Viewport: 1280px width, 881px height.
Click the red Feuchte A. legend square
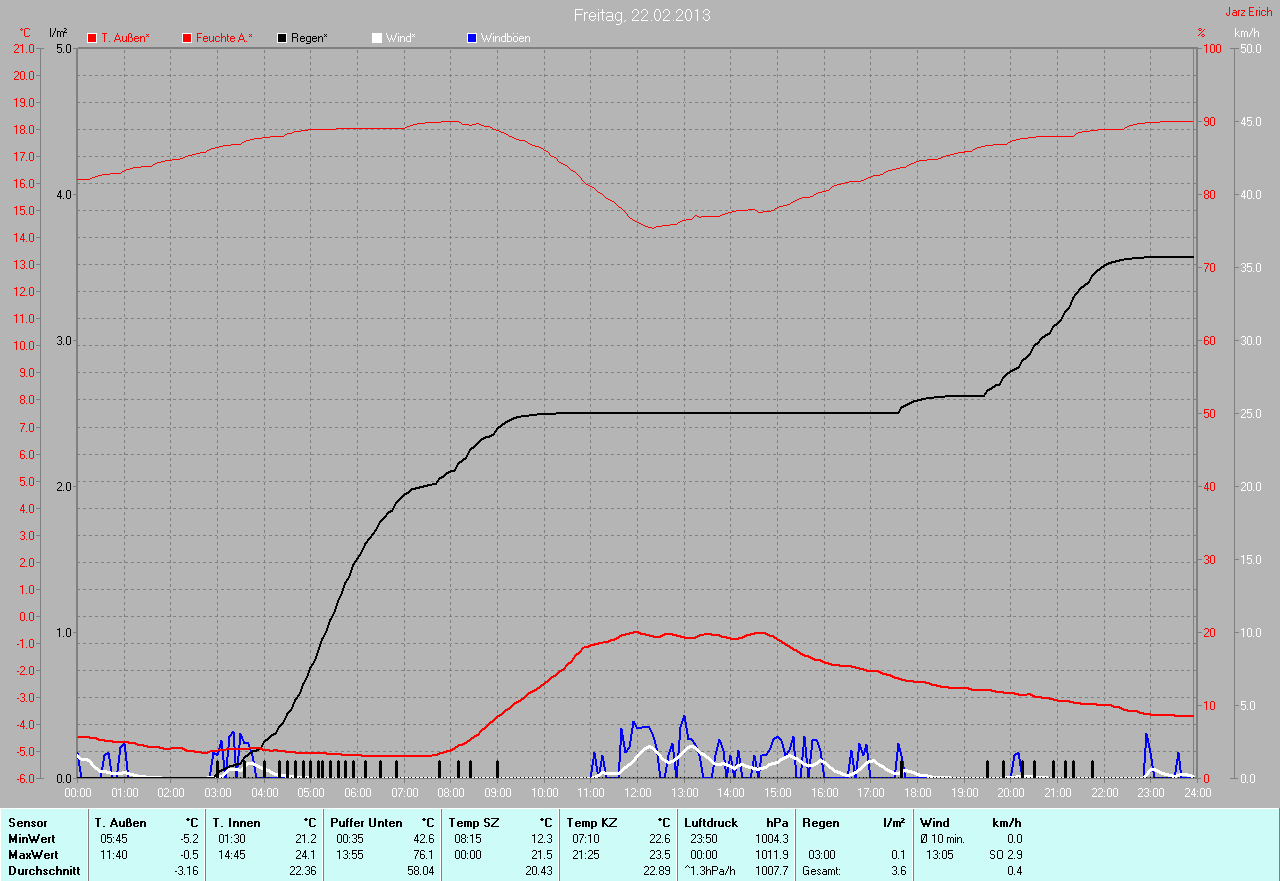187,38
